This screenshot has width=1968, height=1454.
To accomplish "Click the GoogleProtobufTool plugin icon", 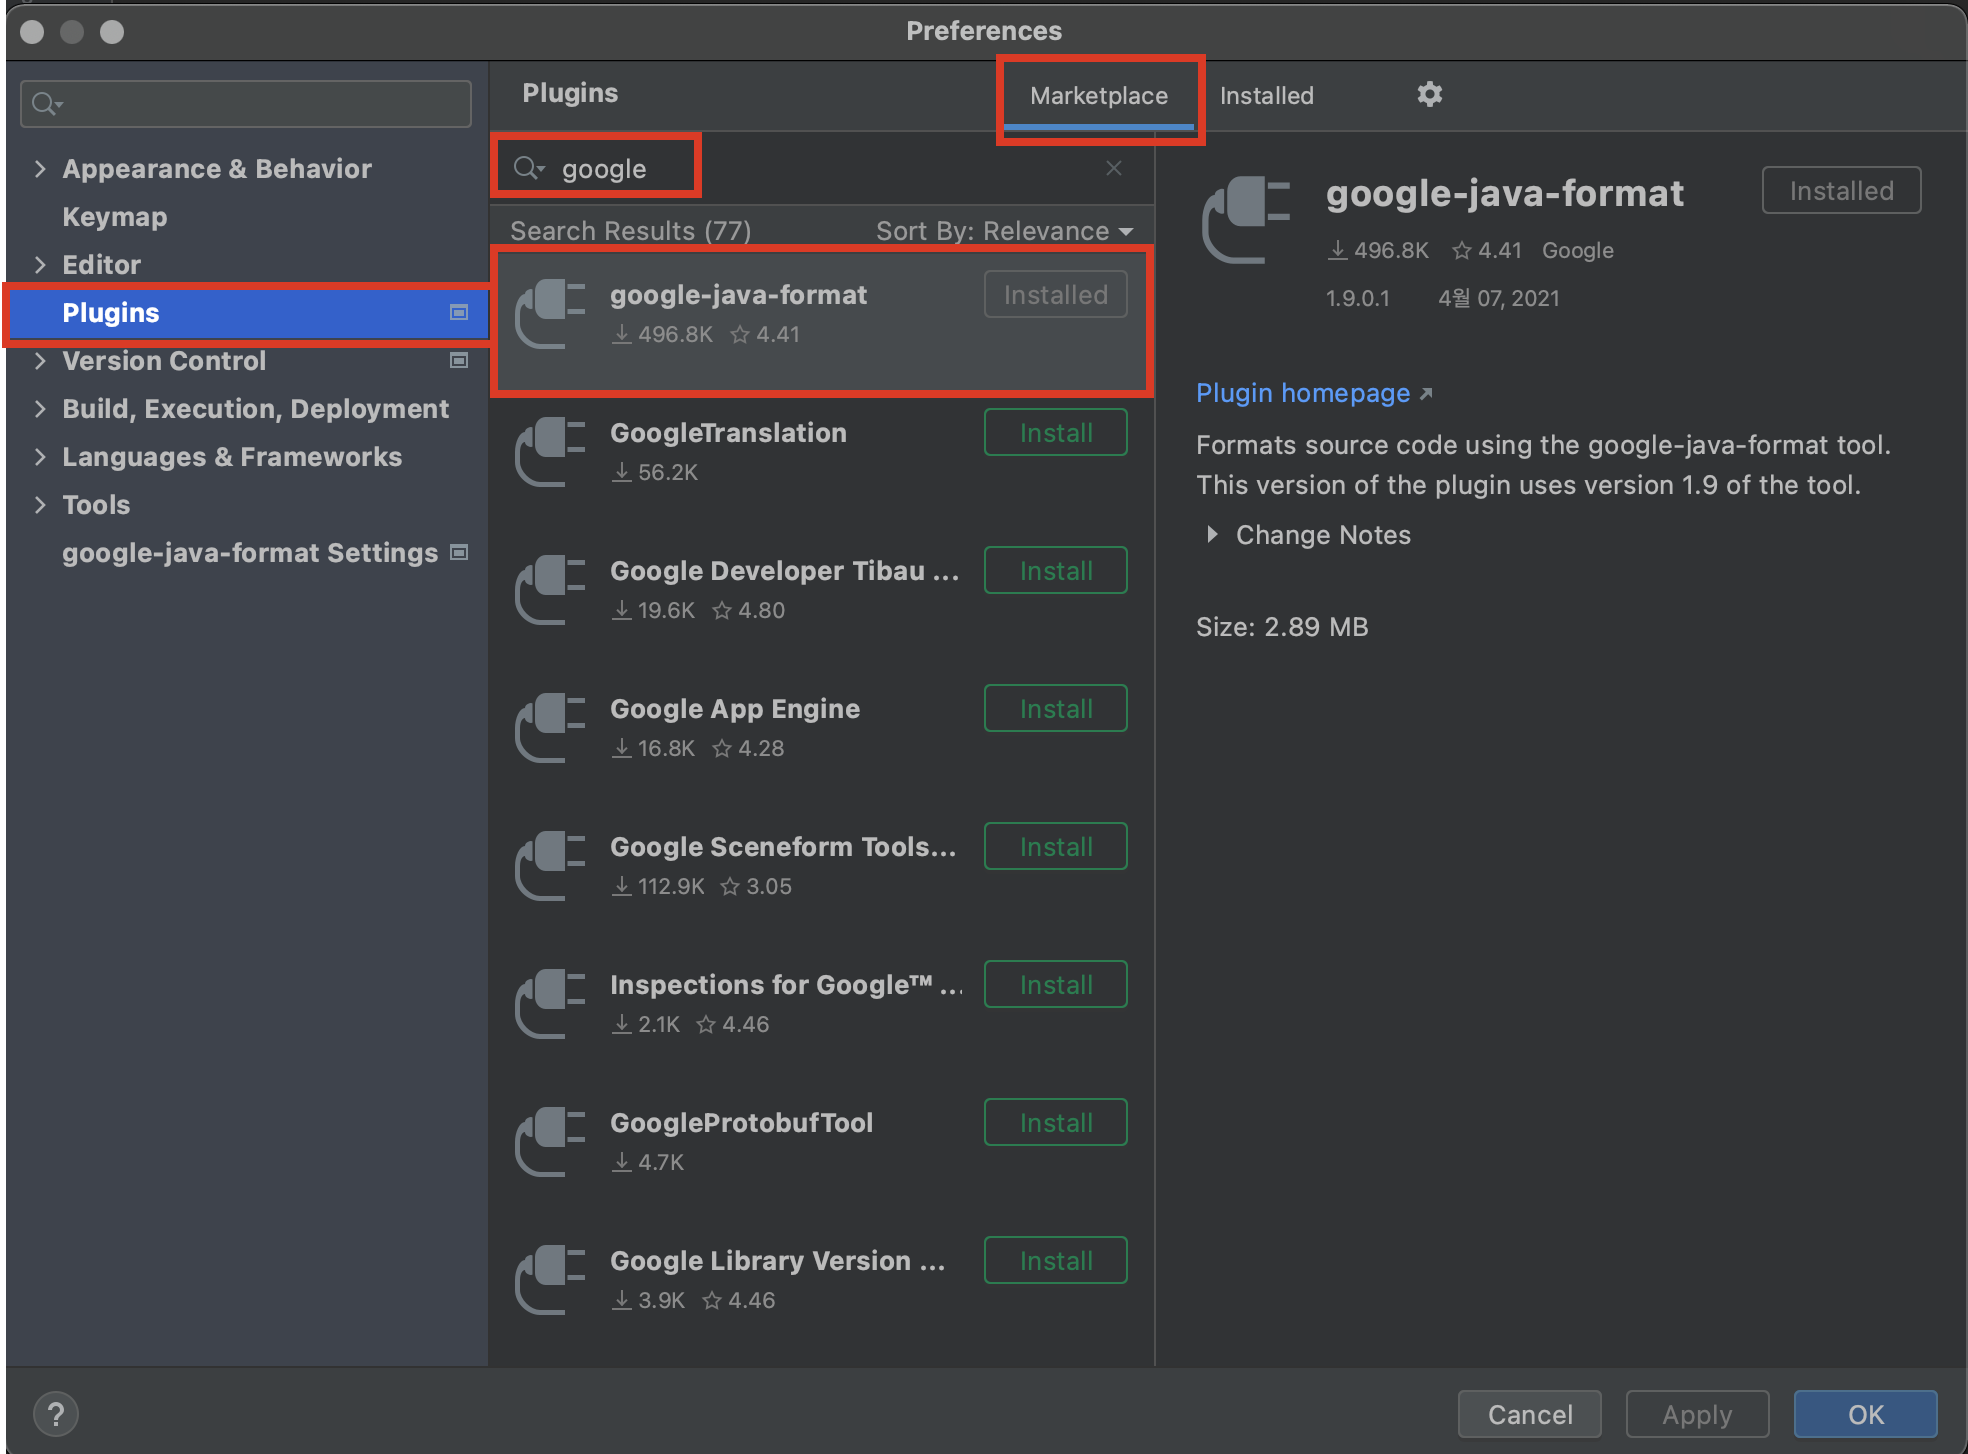I will coord(549,1142).
